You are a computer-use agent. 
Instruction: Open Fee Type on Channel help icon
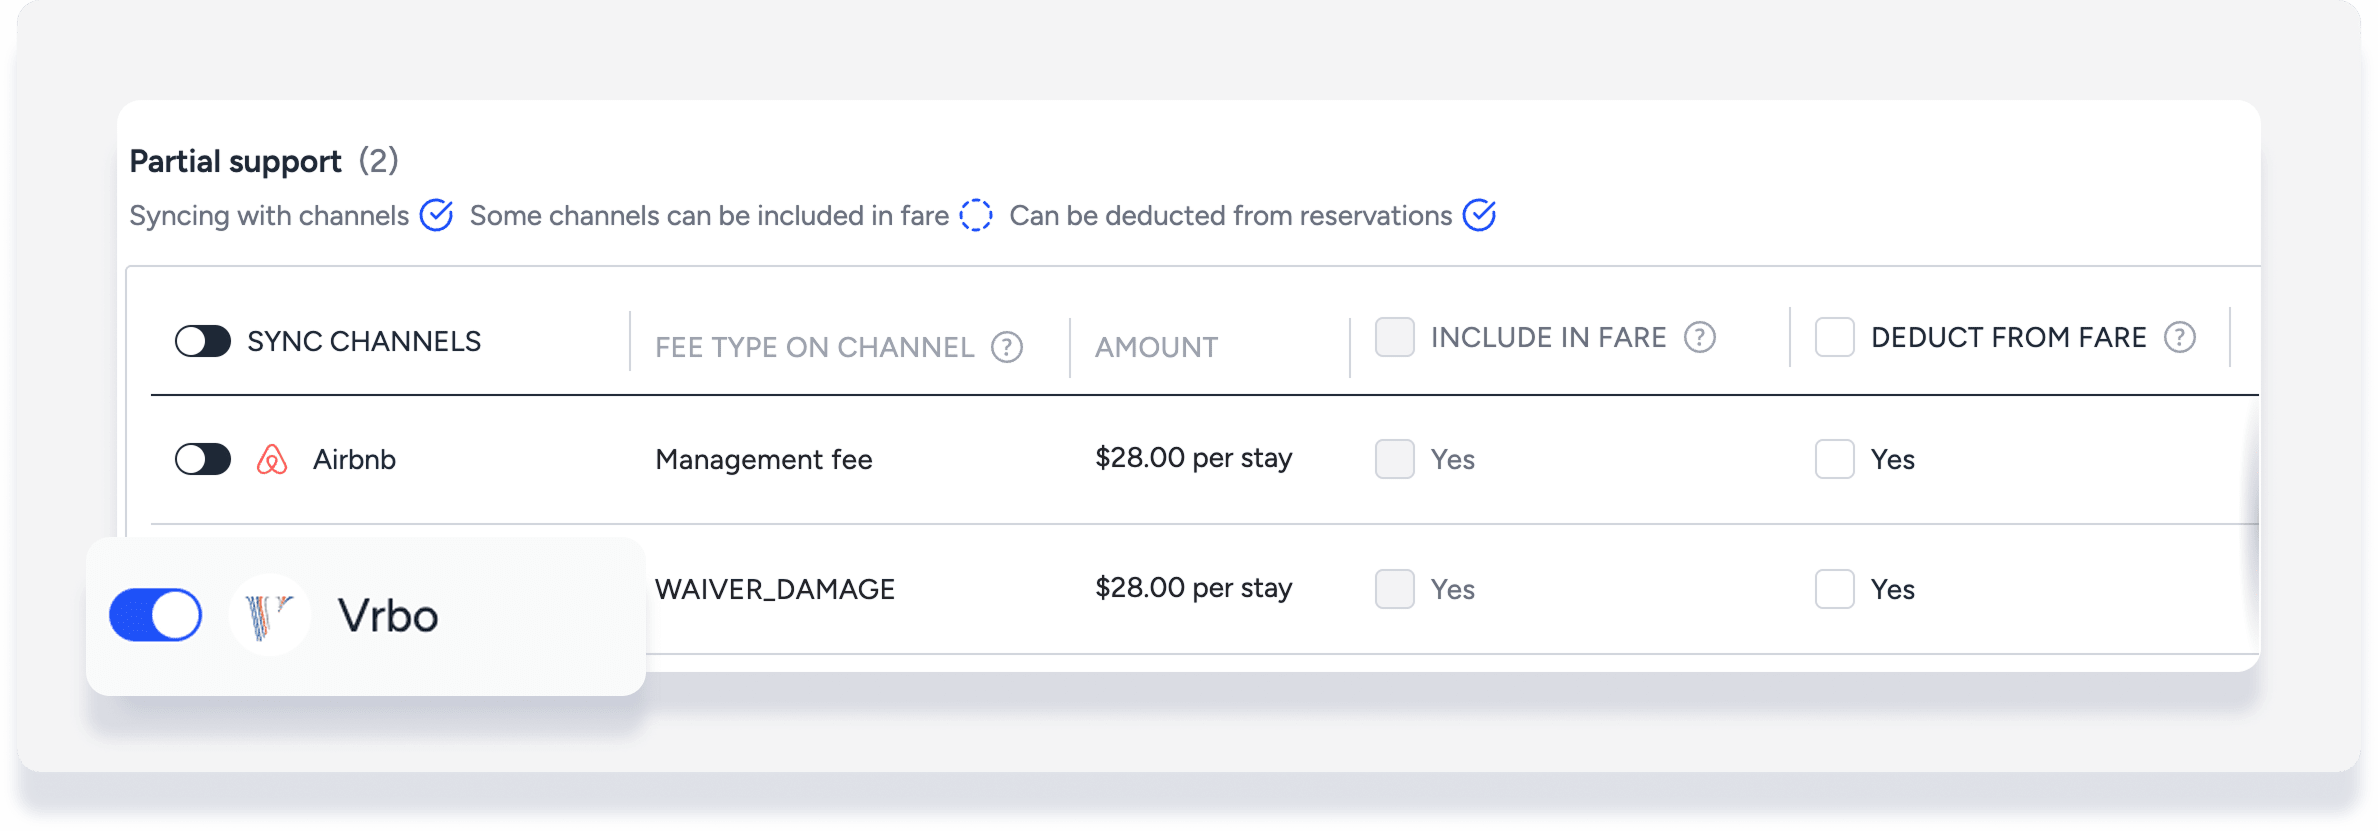1006,347
